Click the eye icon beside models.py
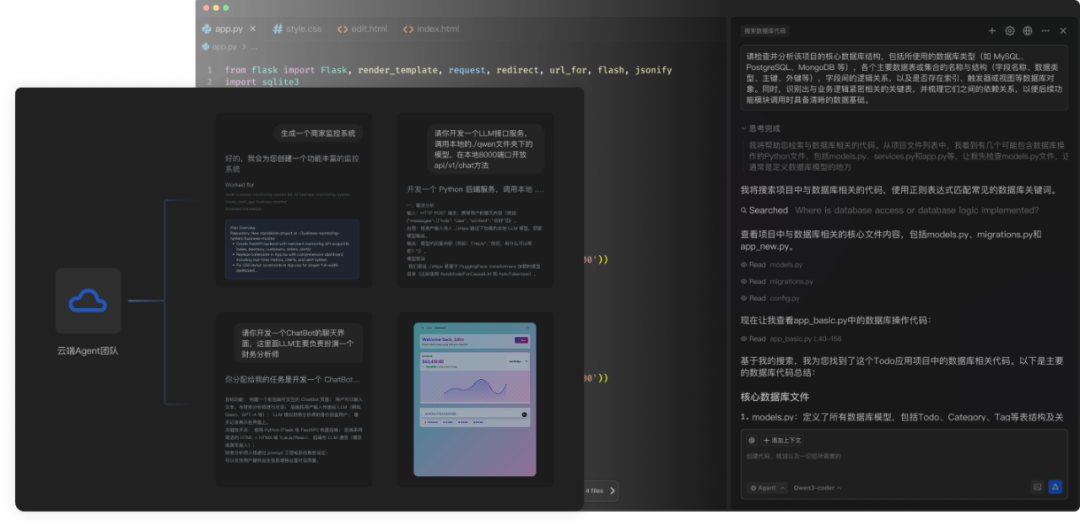 (744, 264)
